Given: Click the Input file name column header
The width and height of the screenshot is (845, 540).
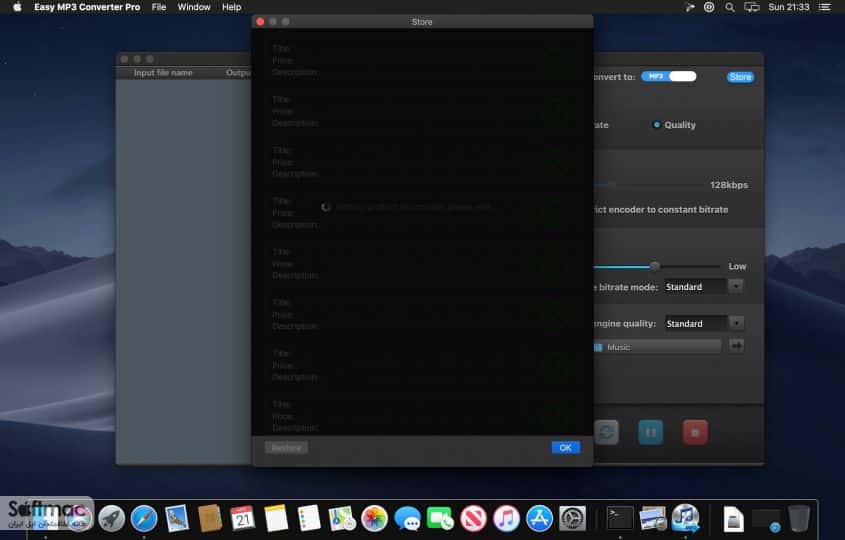Looking at the screenshot, I should 163,73.
